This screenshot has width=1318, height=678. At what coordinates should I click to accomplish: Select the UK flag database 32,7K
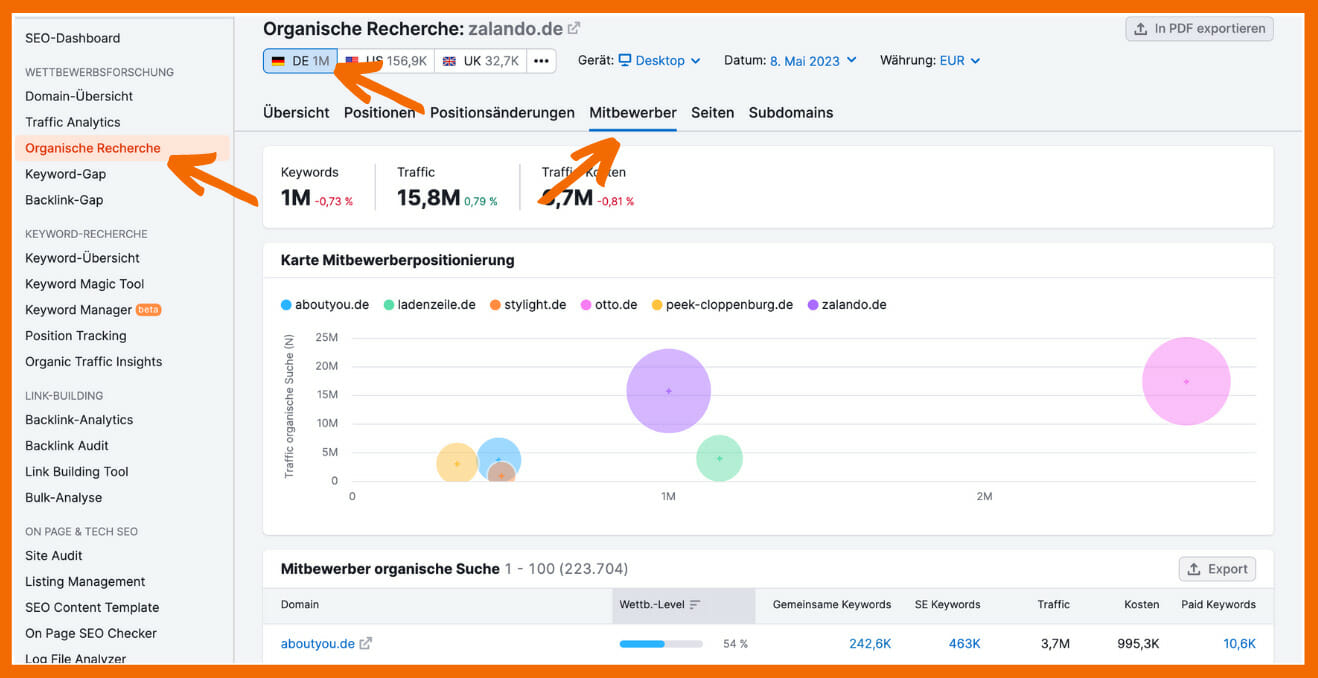(x=480, y=61)
